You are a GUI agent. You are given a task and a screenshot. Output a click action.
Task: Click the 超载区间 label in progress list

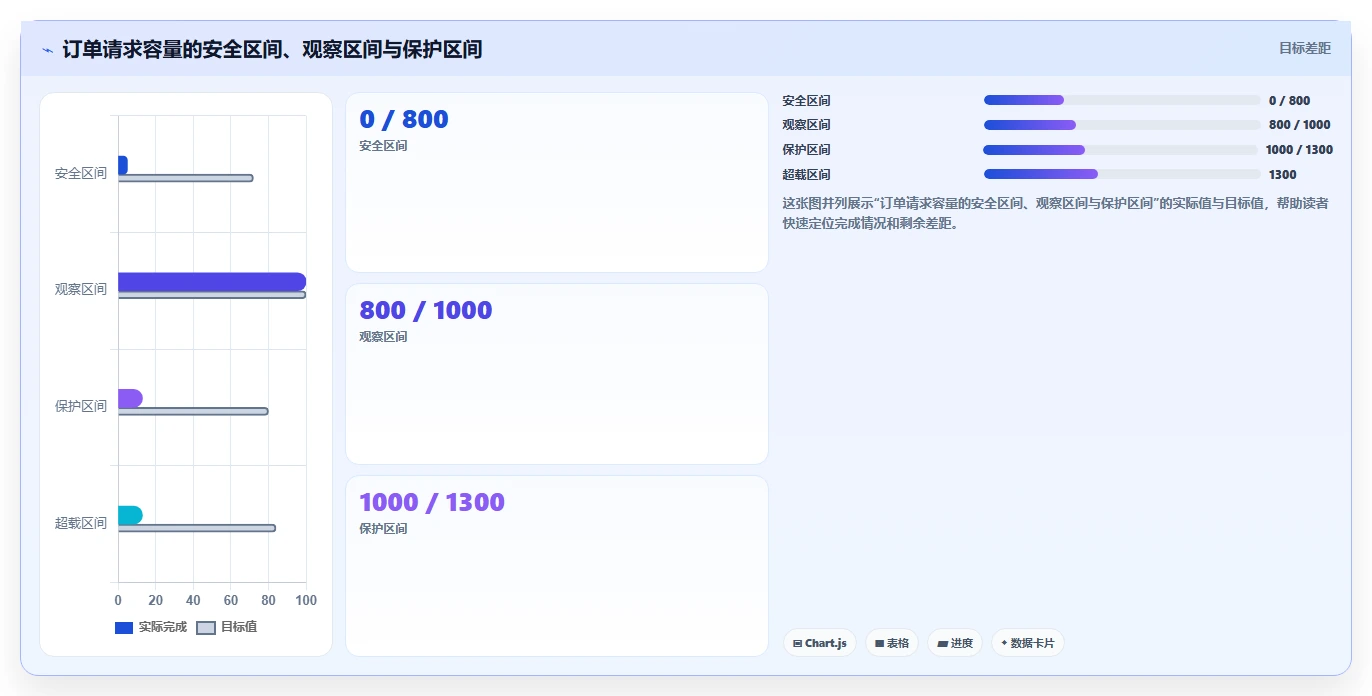point(806,175)
